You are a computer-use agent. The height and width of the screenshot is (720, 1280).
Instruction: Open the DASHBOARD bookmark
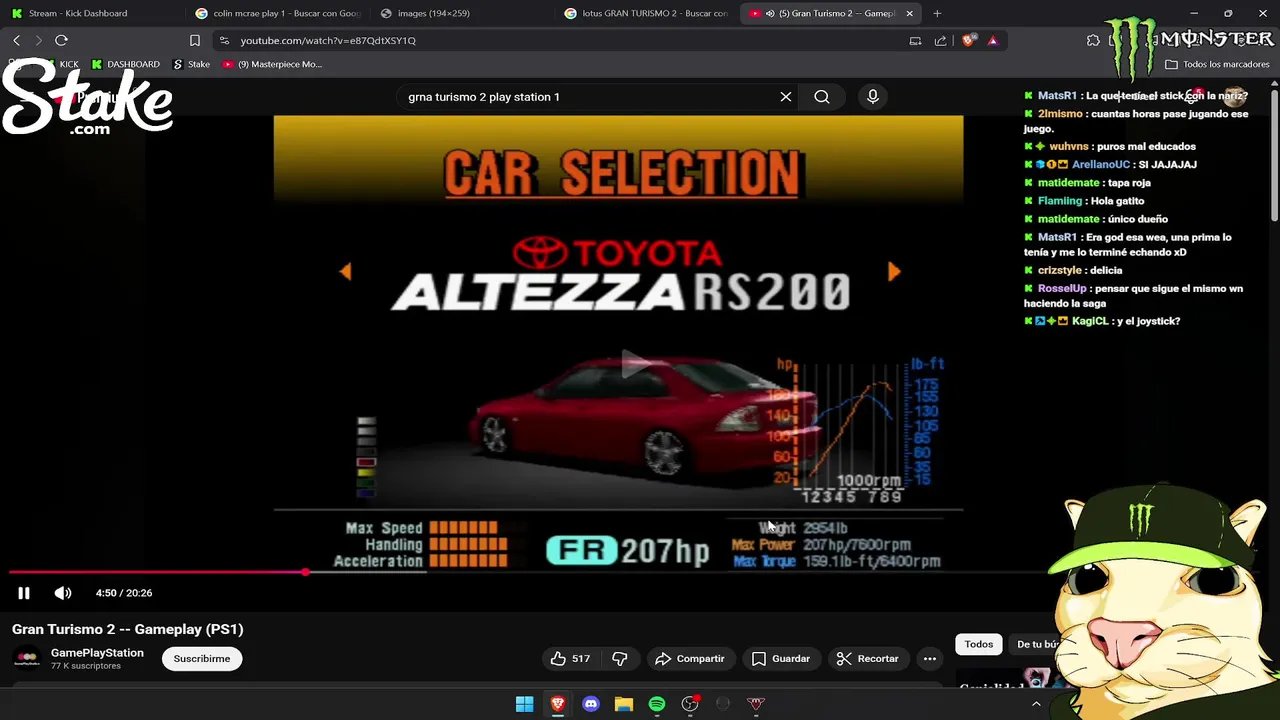pyautogui.click(x=126, y=64)
